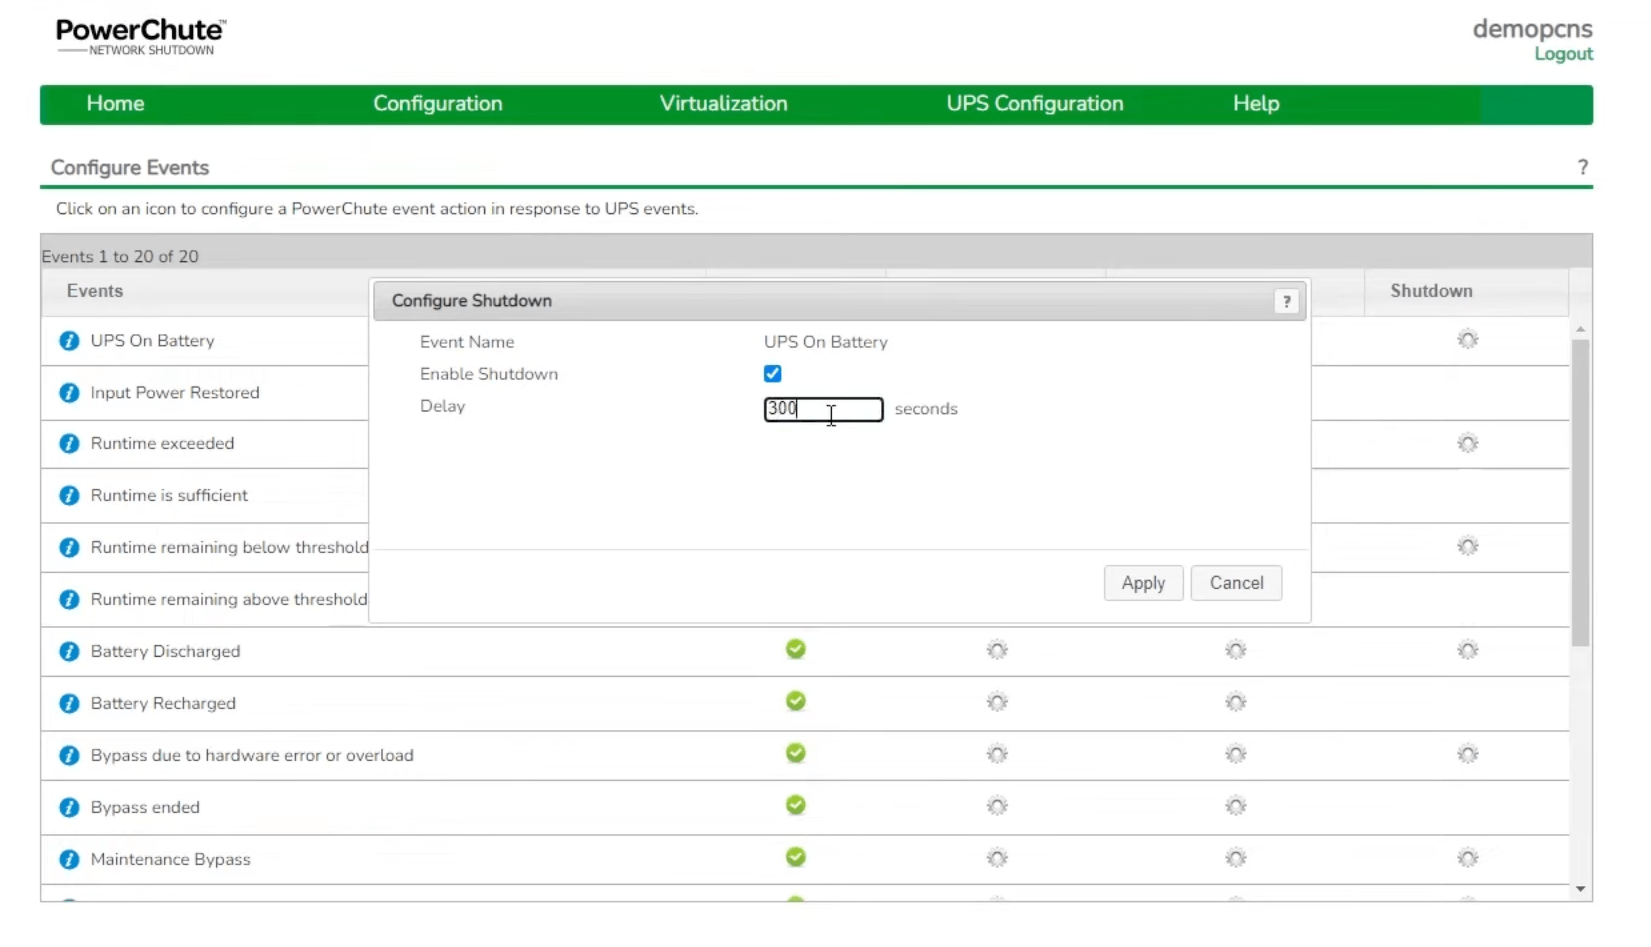The image size is (1651, 947).
Task: Open the Help menu
Action: [x=1255, y=104]
